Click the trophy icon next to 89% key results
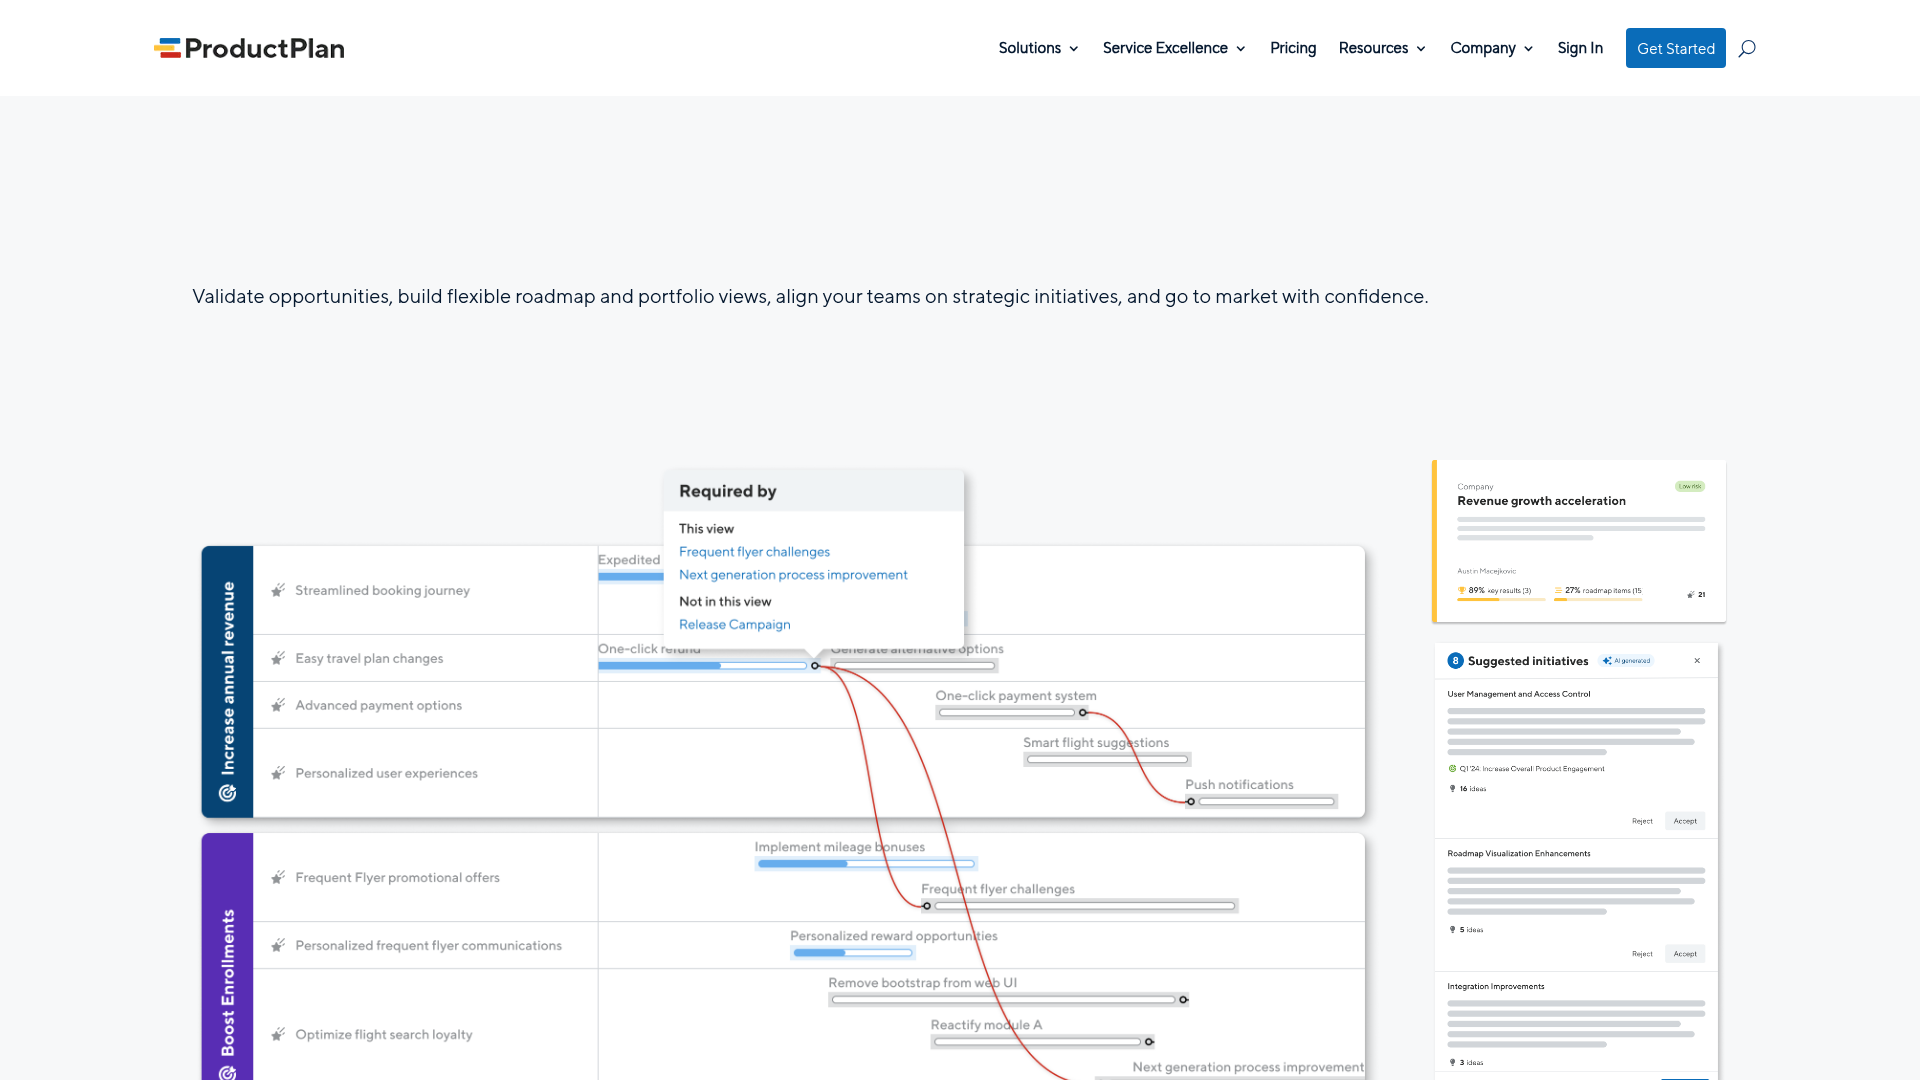 click(x=1463, y=591)
